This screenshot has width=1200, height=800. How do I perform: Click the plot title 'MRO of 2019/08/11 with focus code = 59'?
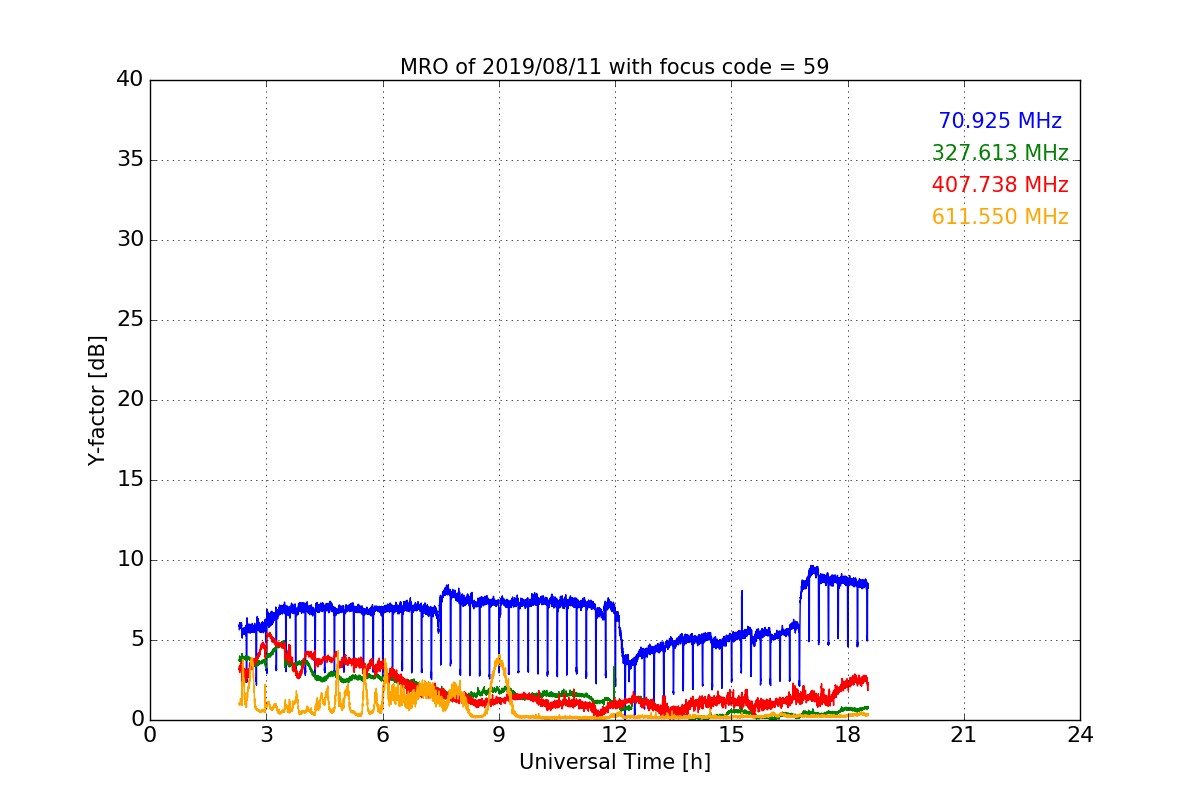click(x=614, y=67)
